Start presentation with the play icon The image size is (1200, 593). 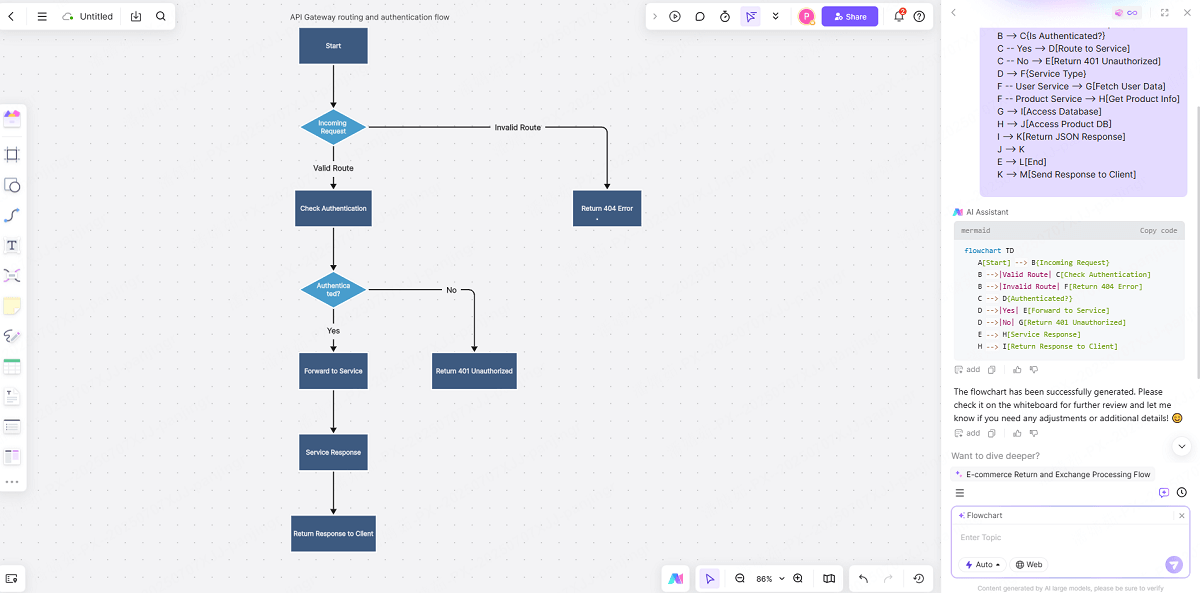[x=675, y=16]
